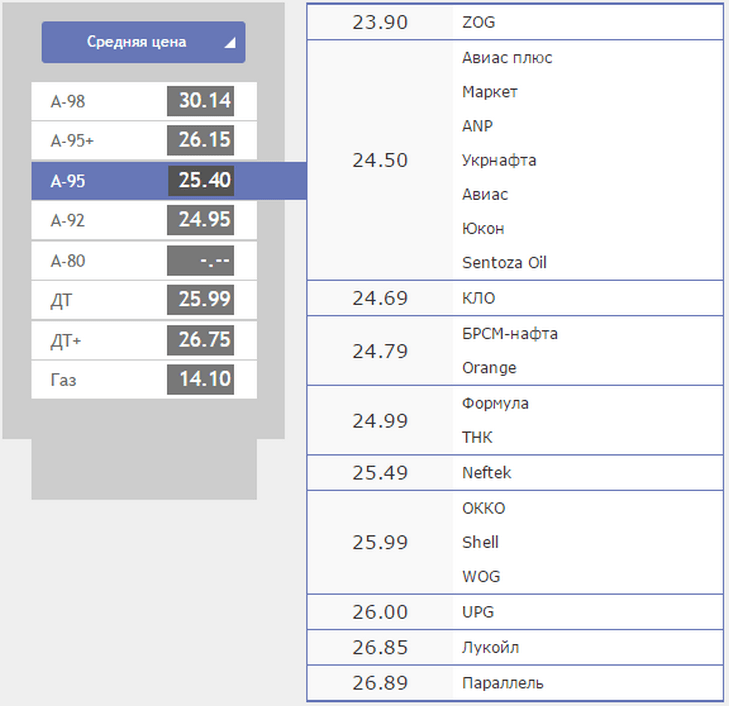This screenshot has height=706, width=729.
Task: Click the 25.49 price cell
Action: [380, 473]
